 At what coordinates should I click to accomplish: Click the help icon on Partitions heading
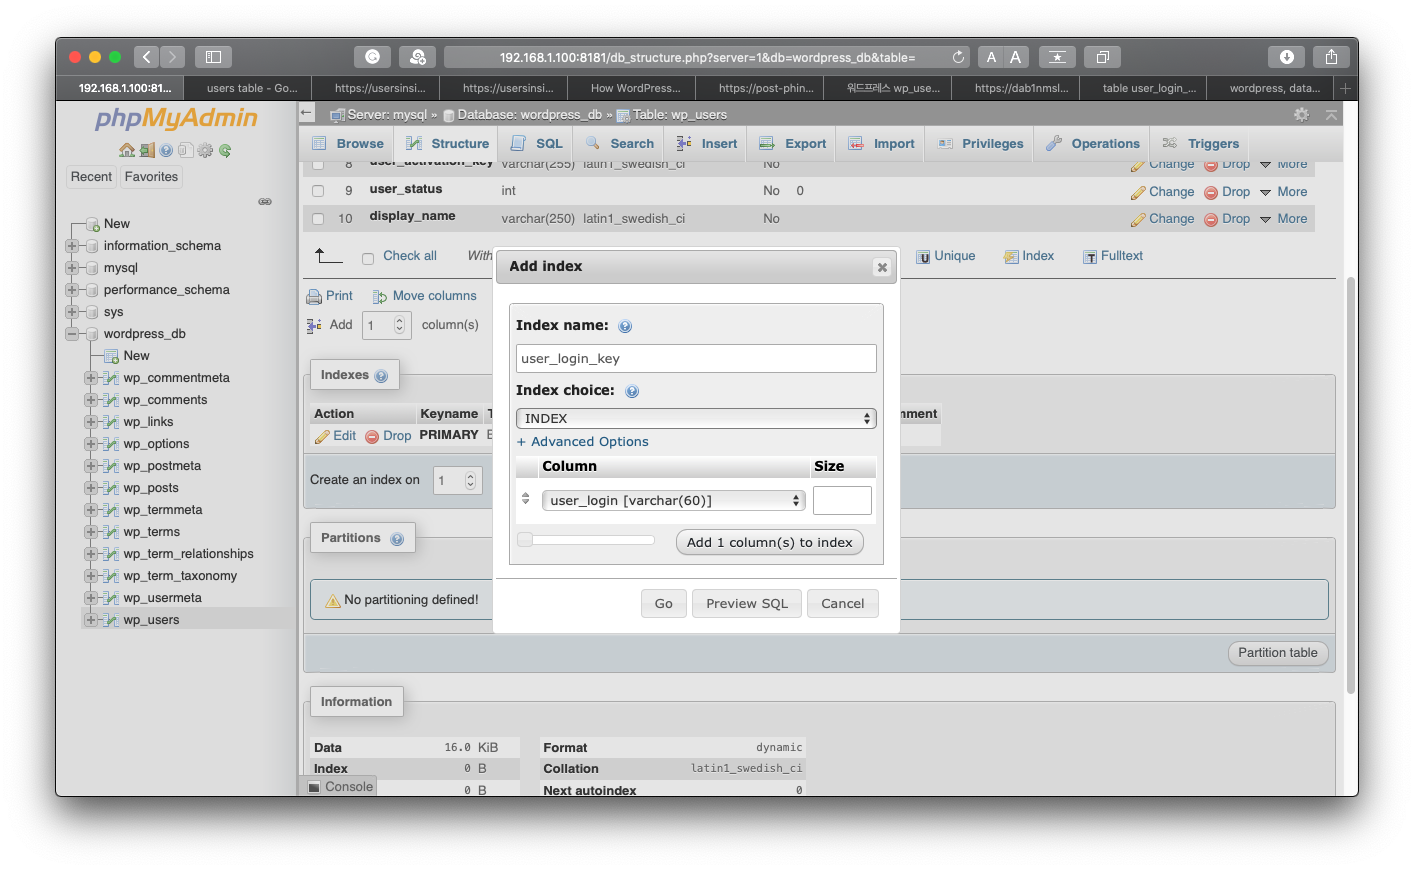pyautogui.click(x=397, y=539)
